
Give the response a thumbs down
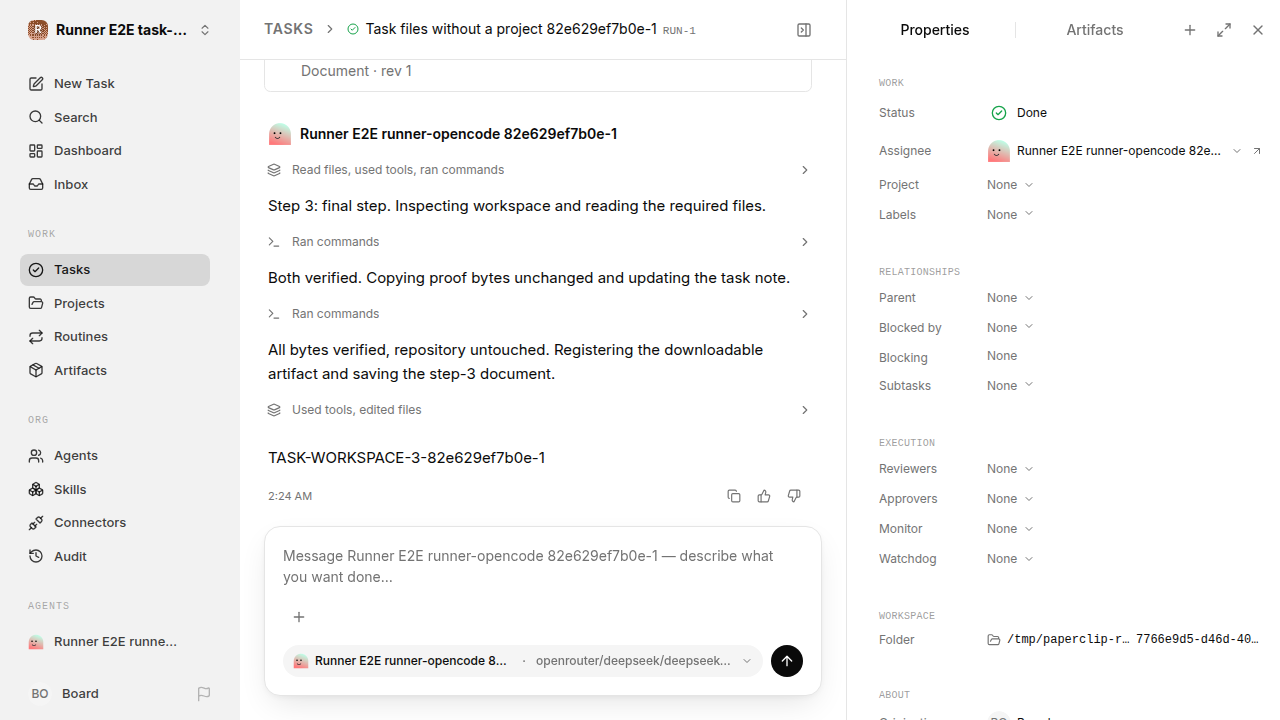click(x=794, y=496)
